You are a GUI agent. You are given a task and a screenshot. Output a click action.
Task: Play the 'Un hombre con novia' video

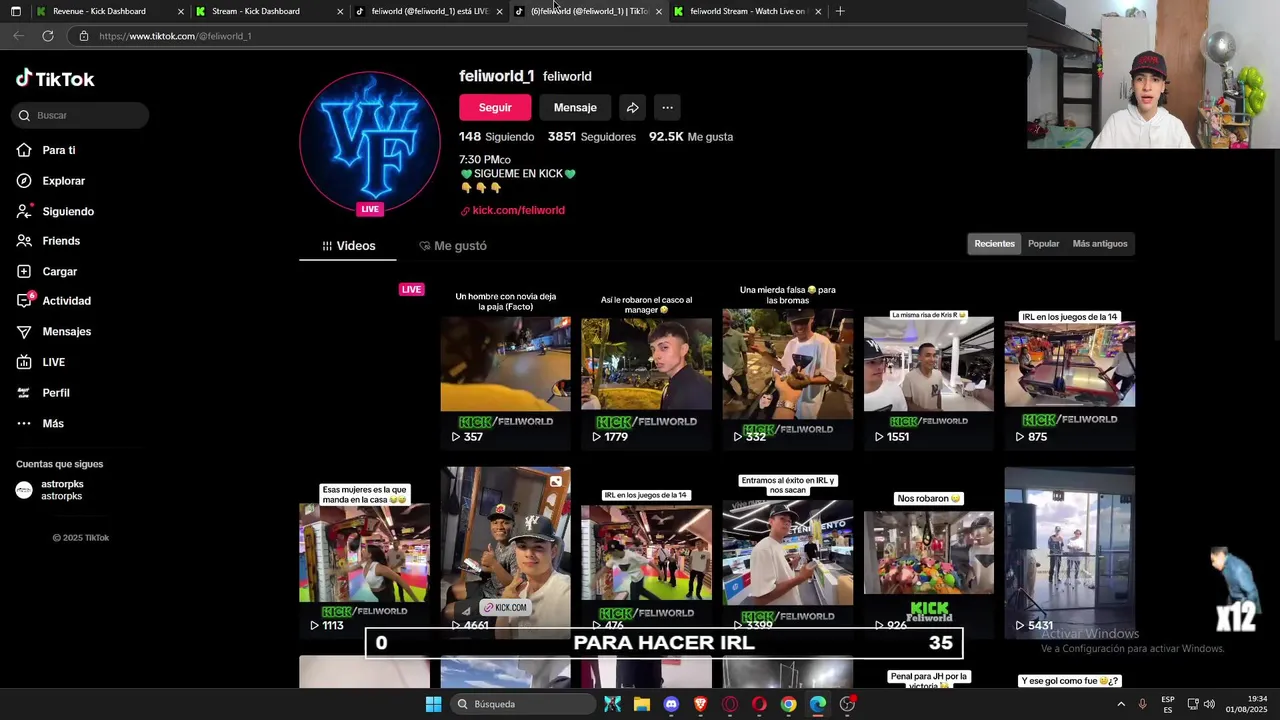[505, 364]
